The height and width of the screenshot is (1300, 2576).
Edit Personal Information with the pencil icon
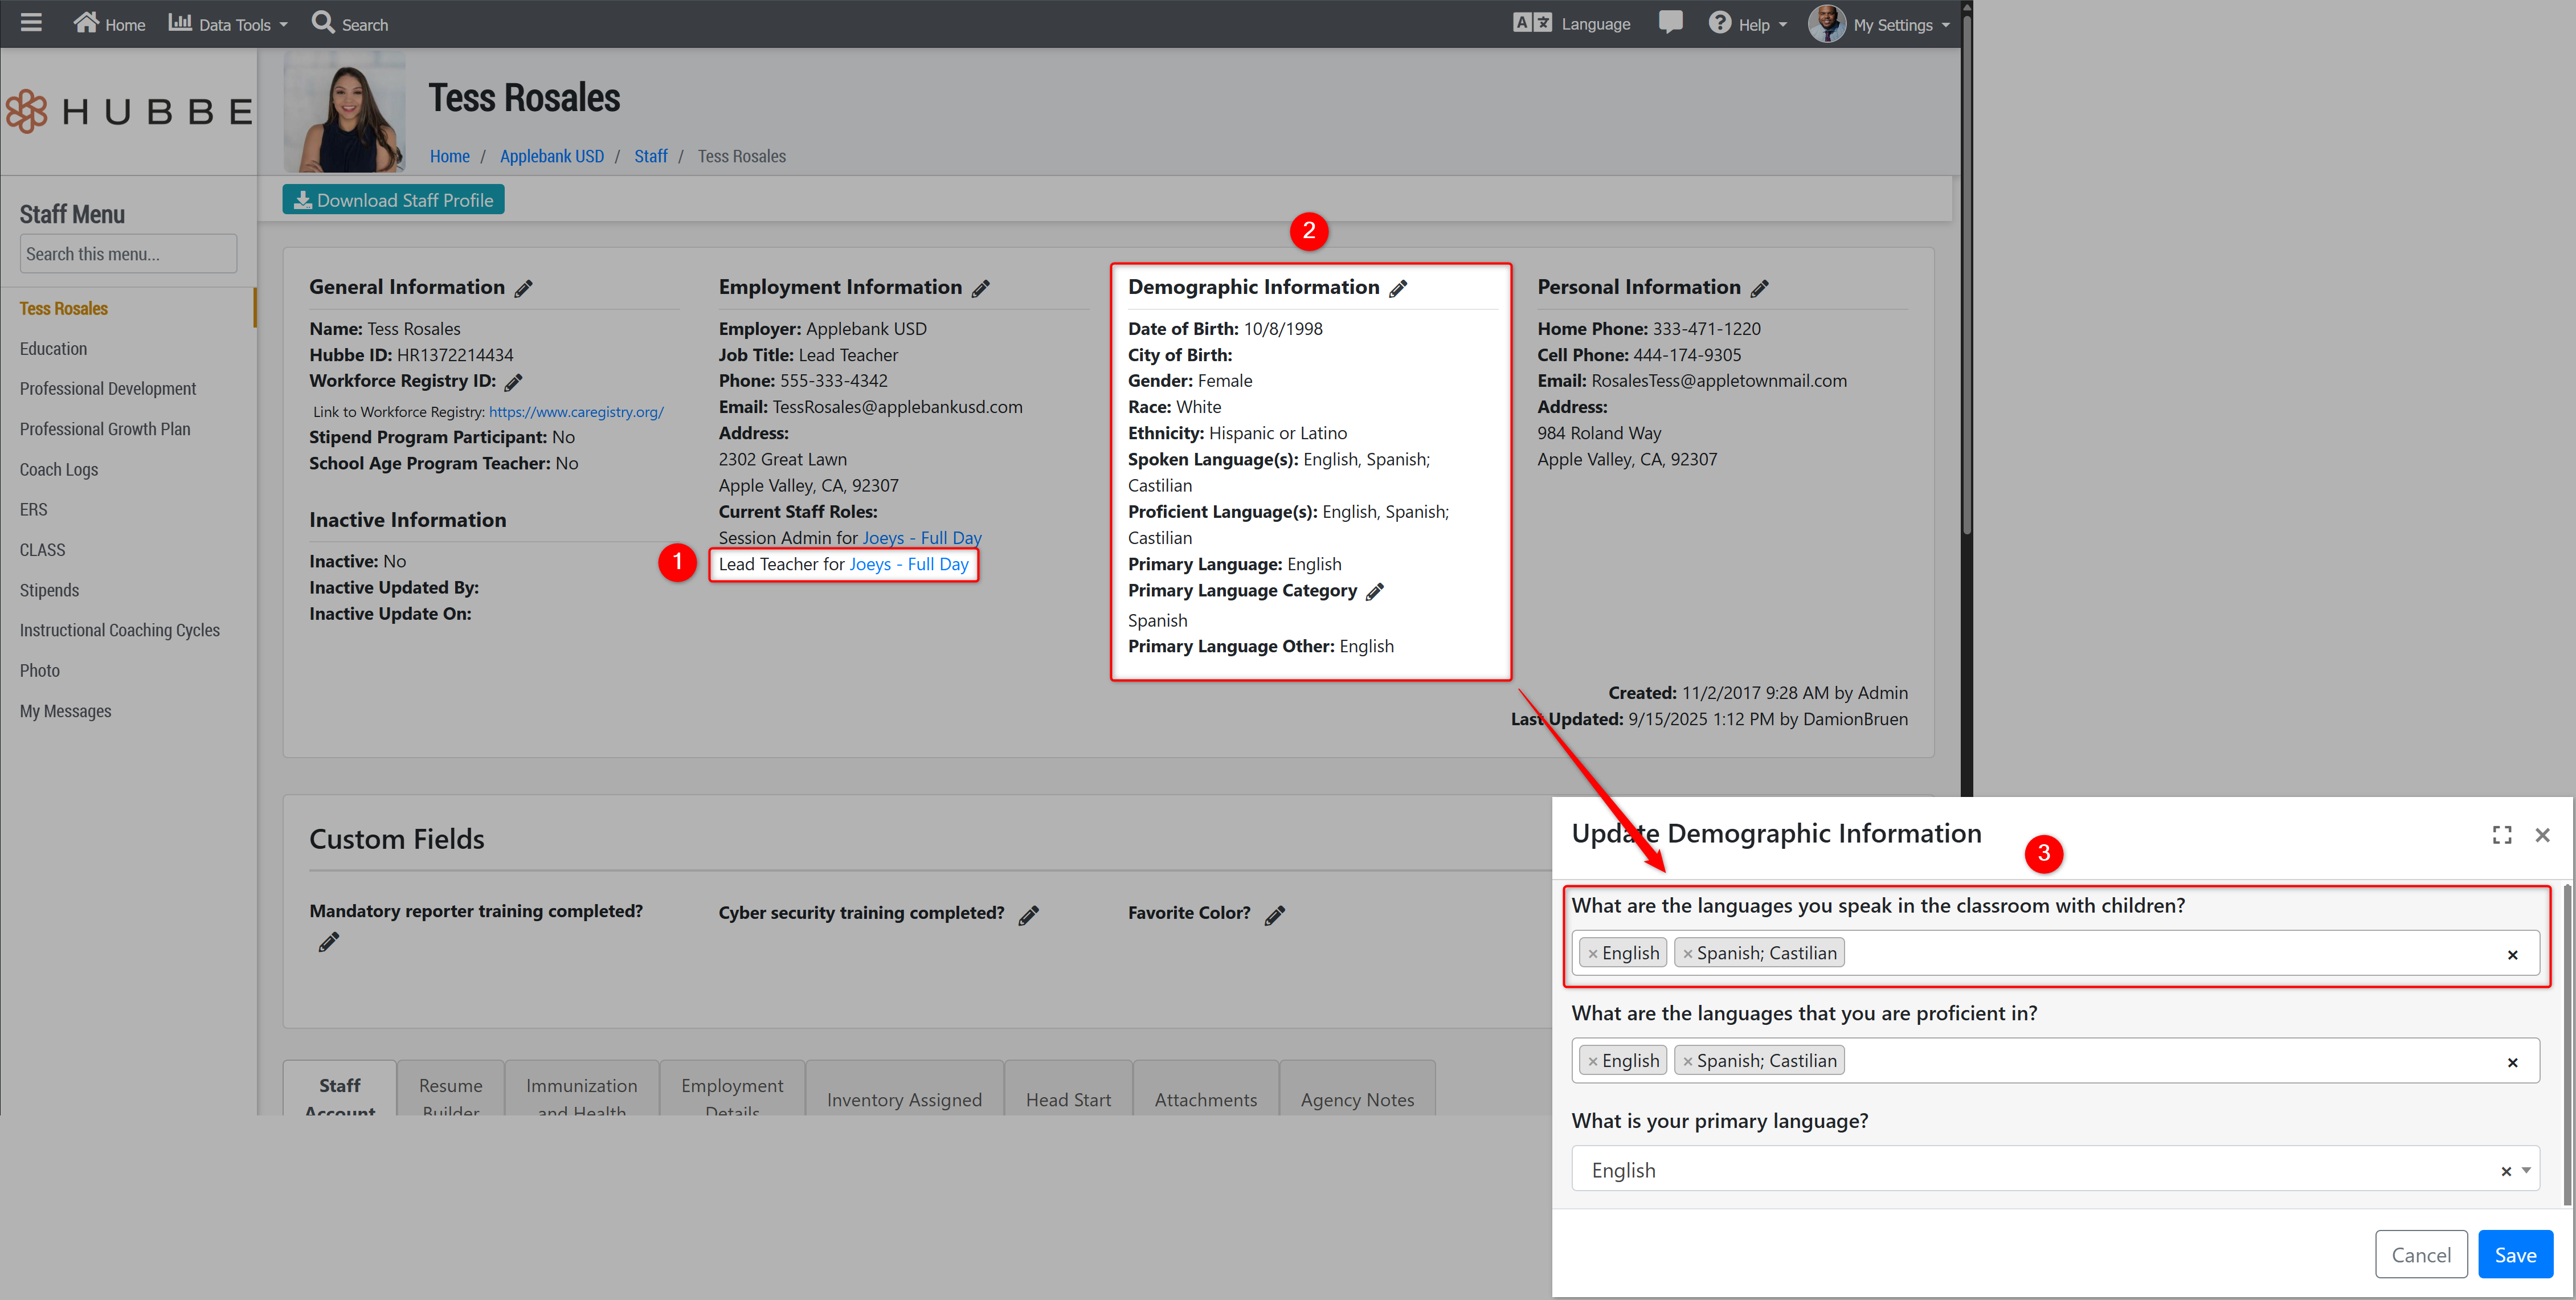point(1760,289)
